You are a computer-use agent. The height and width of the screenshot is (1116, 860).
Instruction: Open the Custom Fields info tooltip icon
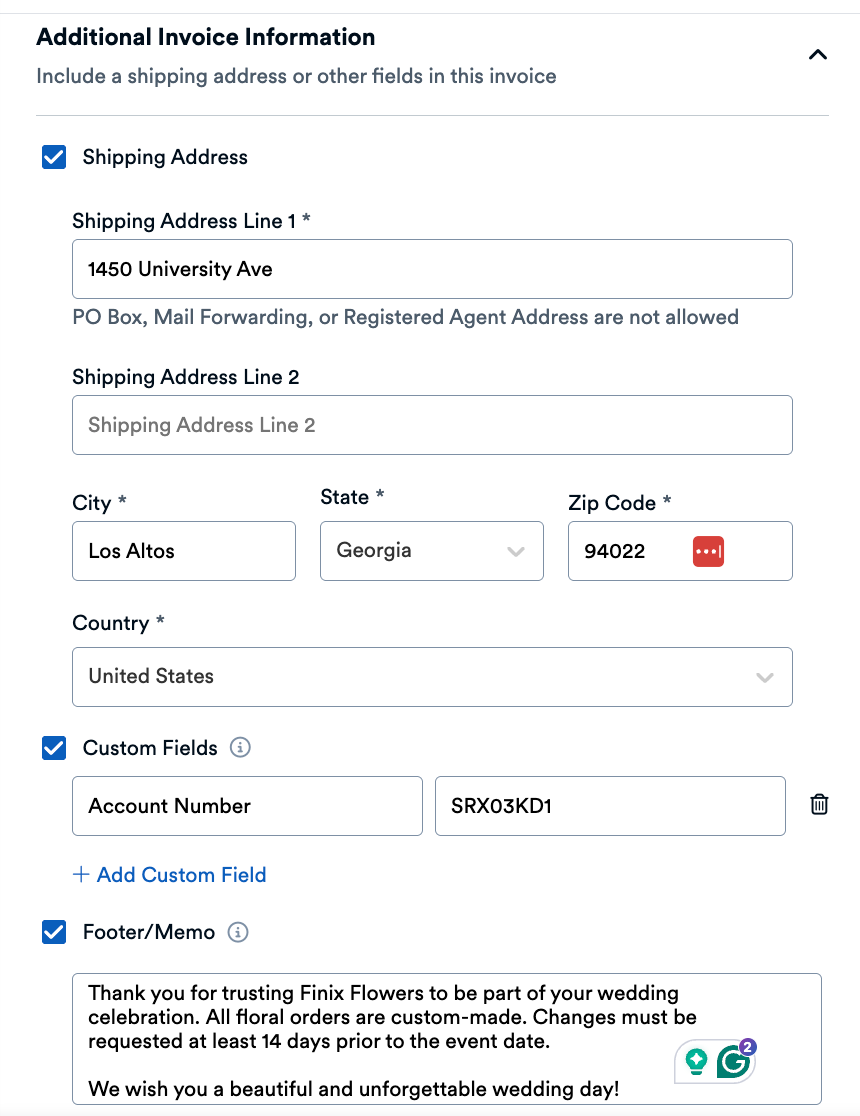point(239,747)
